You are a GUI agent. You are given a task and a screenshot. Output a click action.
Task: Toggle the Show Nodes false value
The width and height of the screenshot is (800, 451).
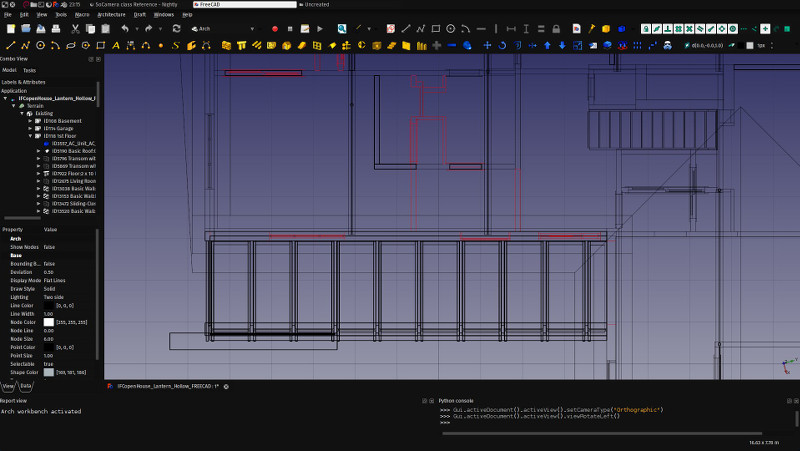[x=49, y=246]
